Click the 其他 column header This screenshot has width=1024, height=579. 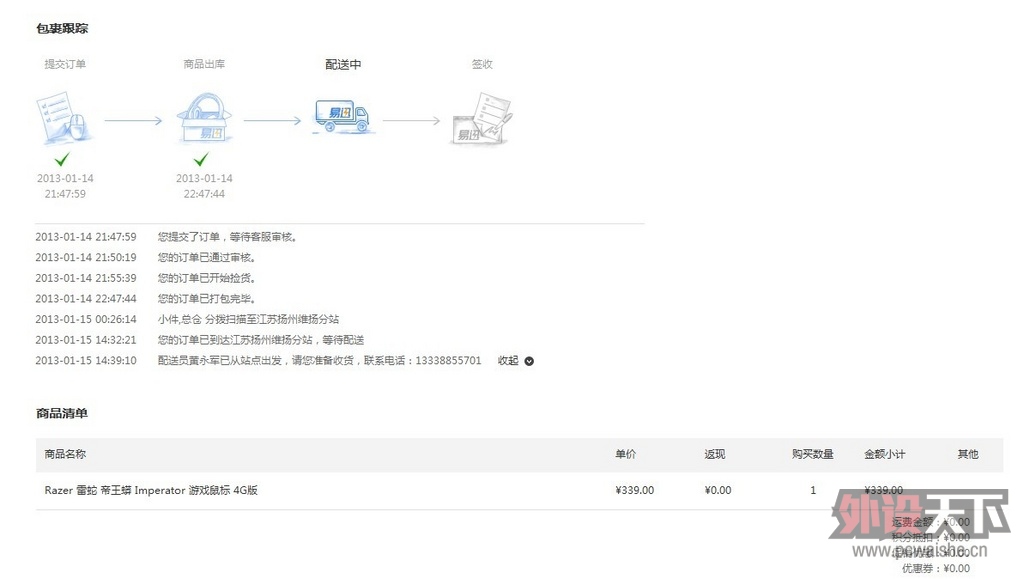pyautogui.click(x=968, y=454)
